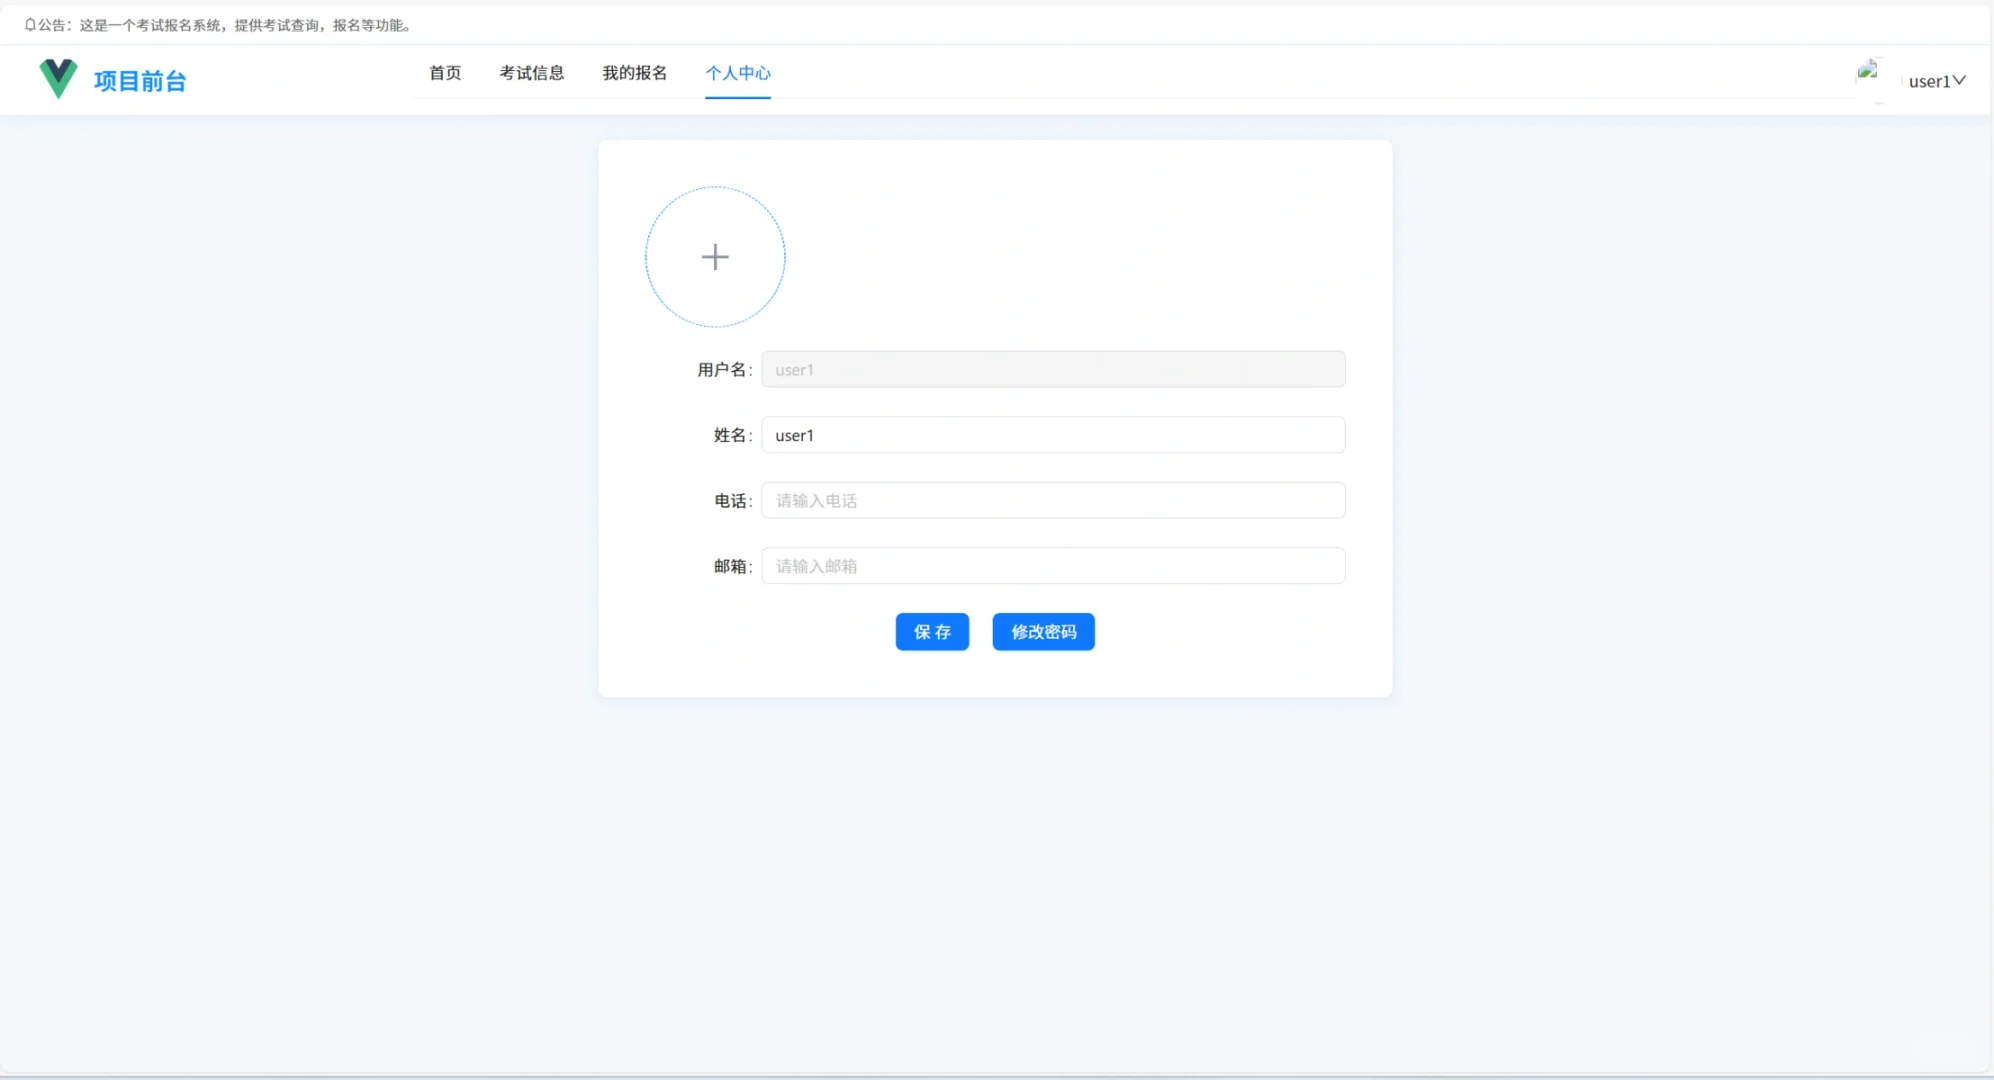Click the 邮箱 input field
Screen dimensions: 1994x1080
[1053, 565]
